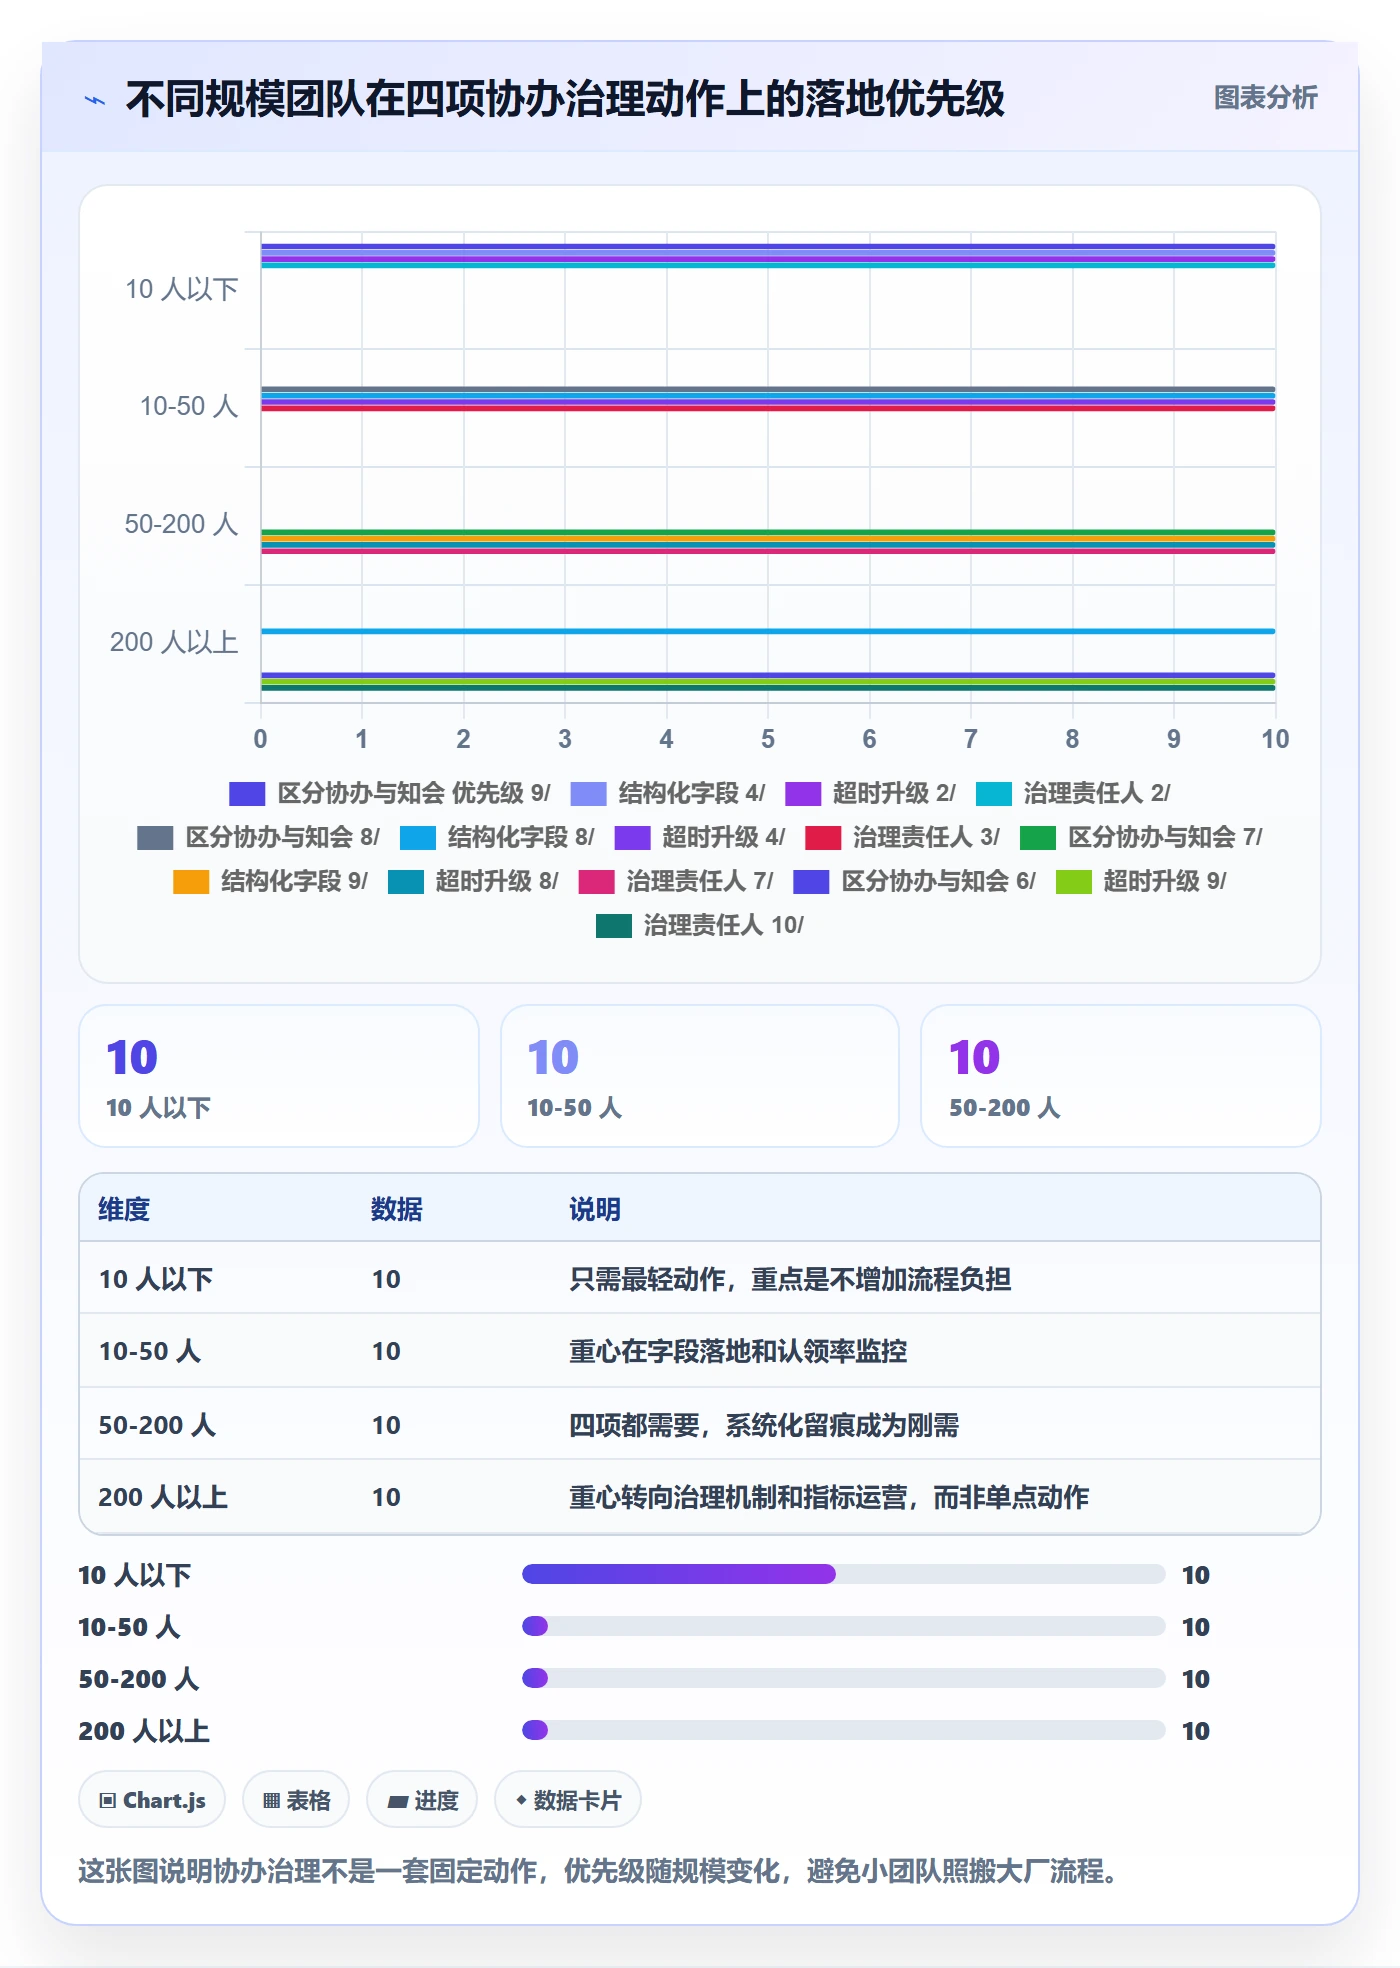Image resolution: width=1400 pixels, height=1968 pixels.
Task: Toggle legend item 治理责任人 2/
Action: click(x=1073, y=793)
